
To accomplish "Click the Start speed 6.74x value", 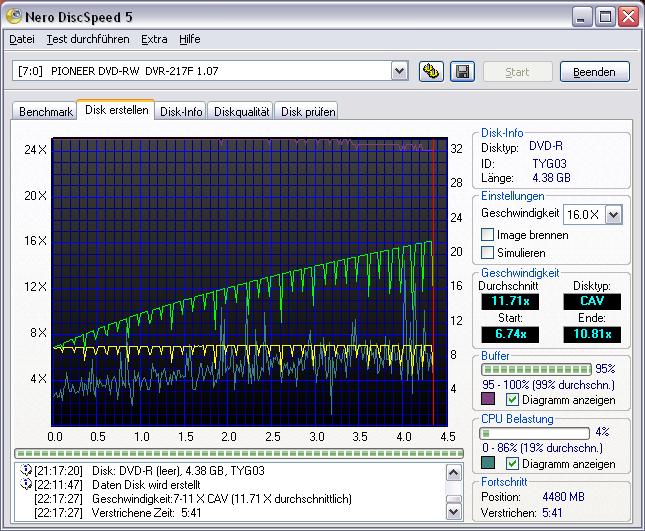I will 510,334.
